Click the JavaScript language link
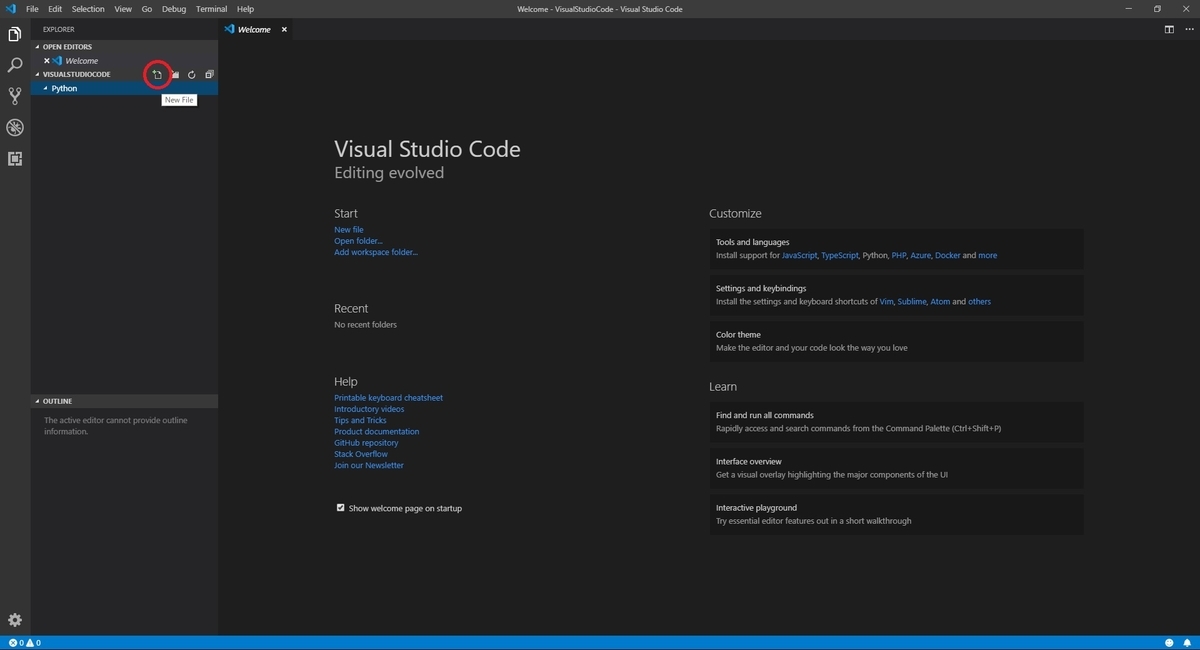 tap(799, 256)
